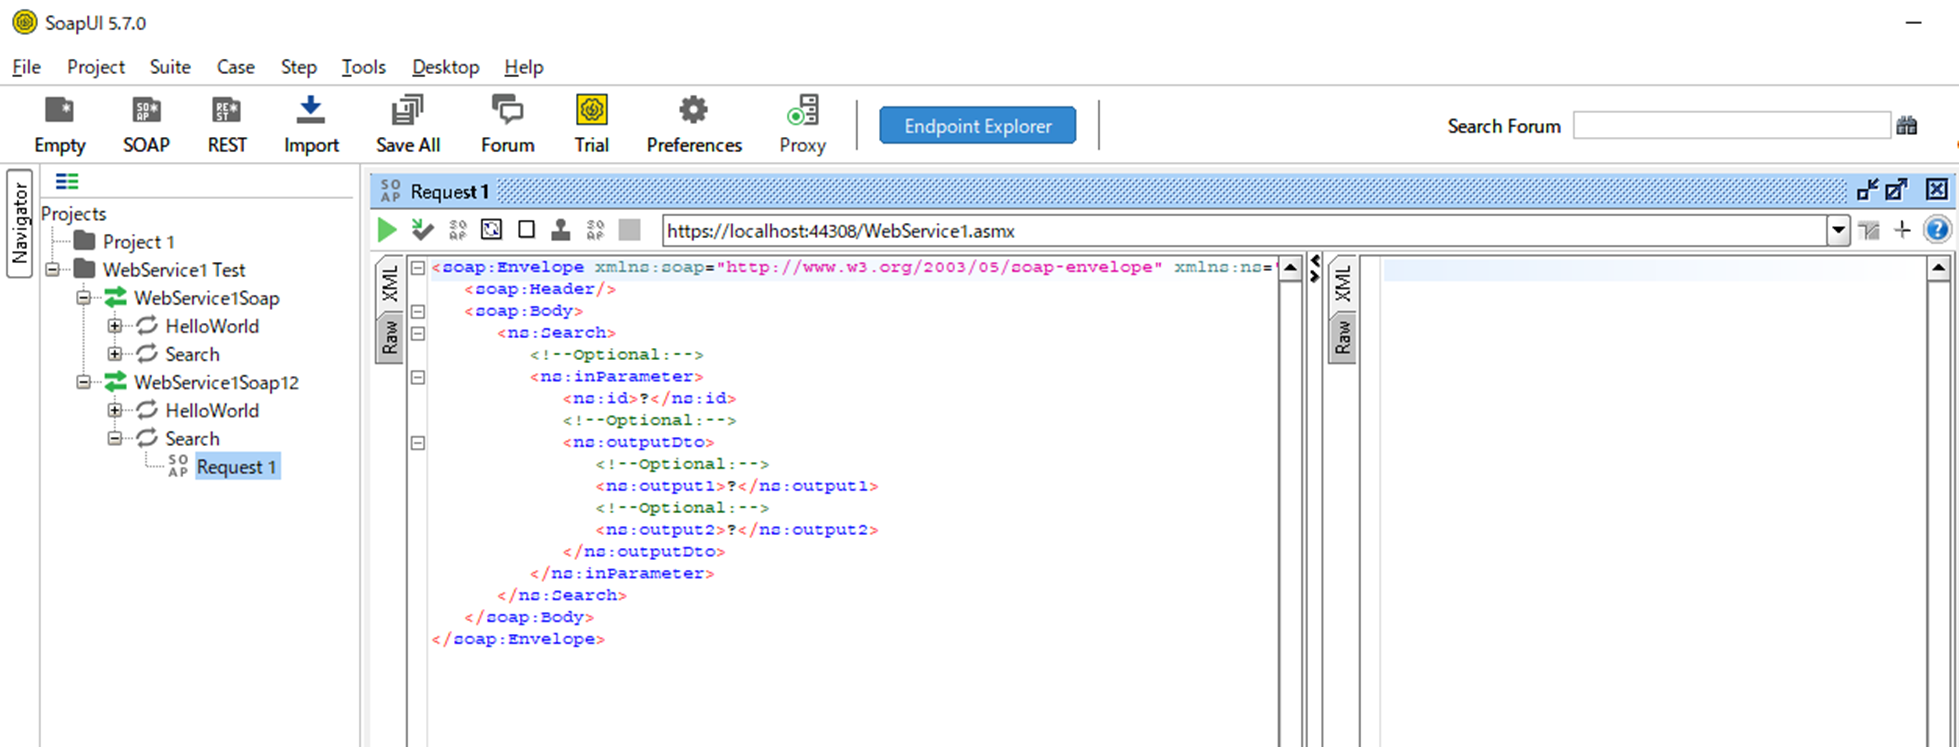Close the Request 1 editor panel

pyautogui.click(x=1937, y=189)
